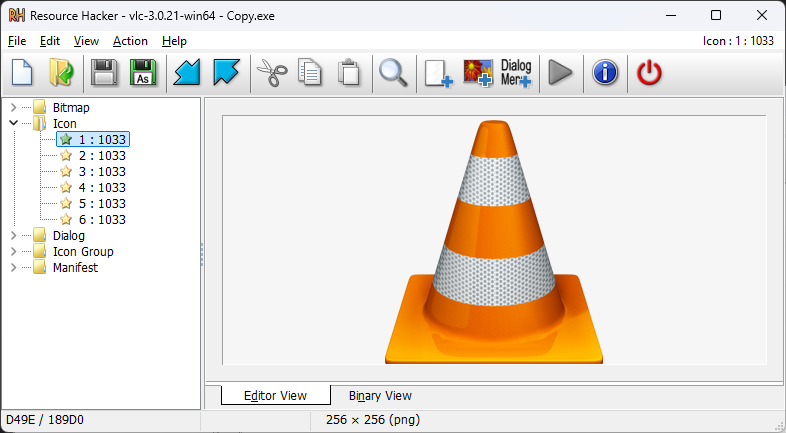
Task: Open a file with the folder icon
Action: point(61,73)
